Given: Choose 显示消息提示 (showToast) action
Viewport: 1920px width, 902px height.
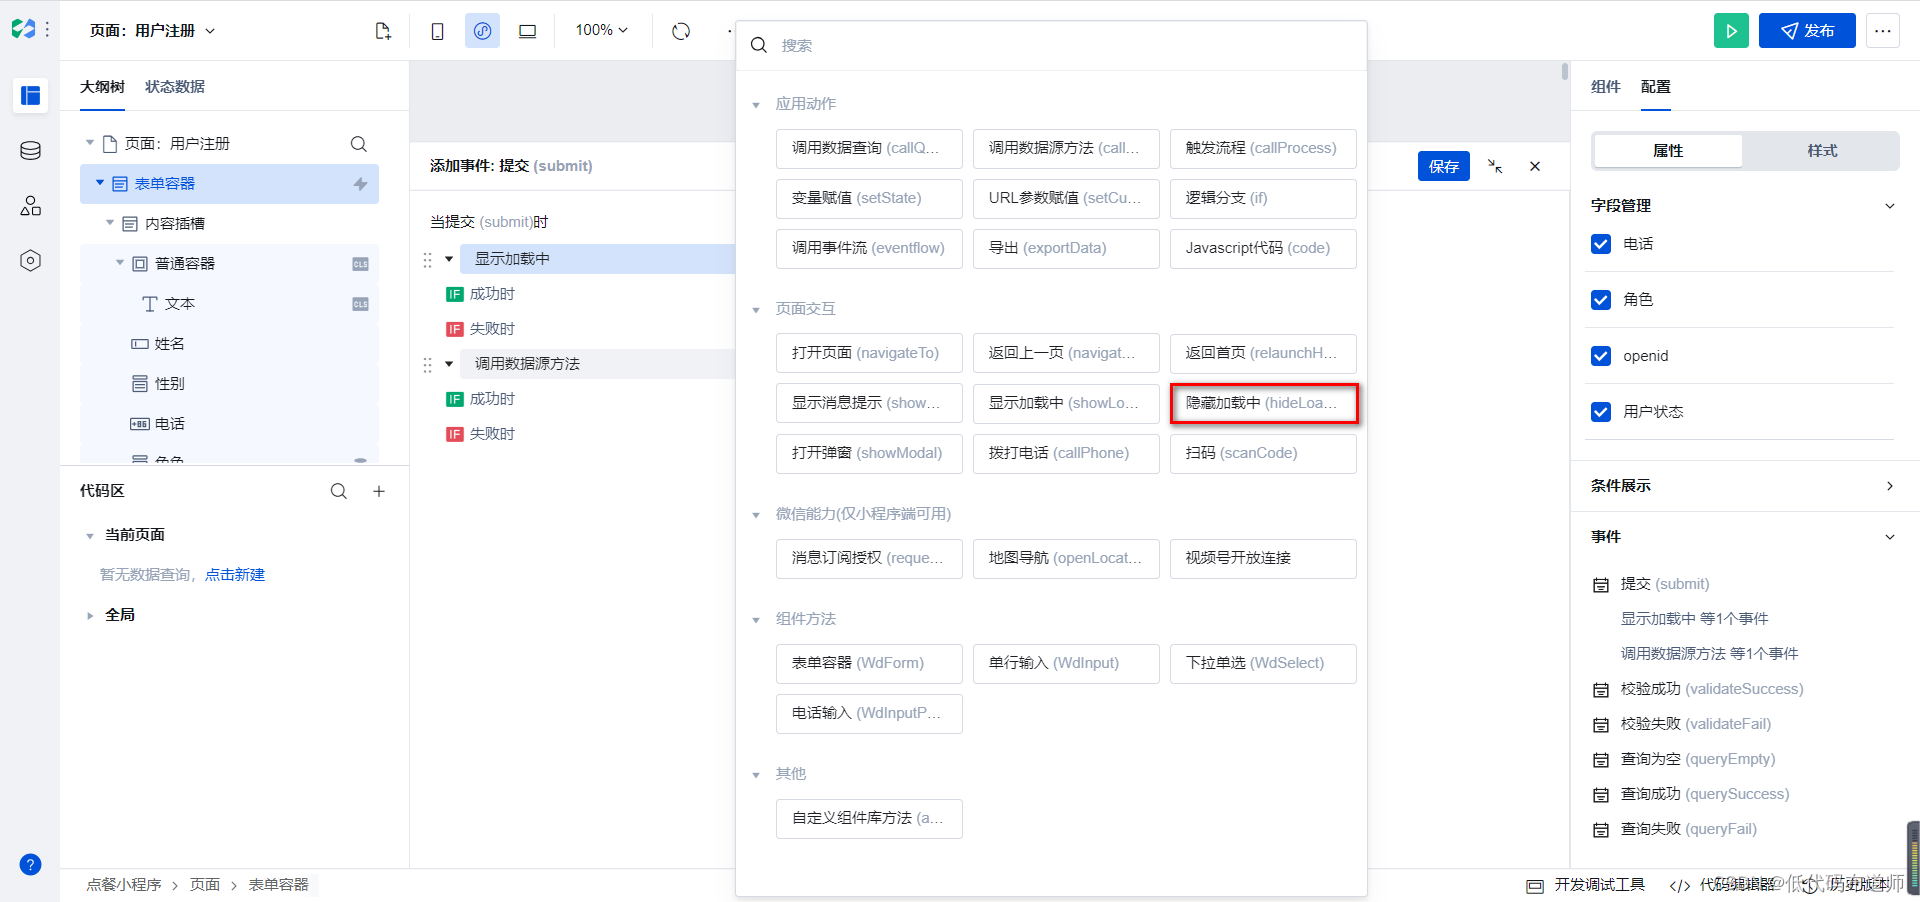Looking at the screenshot, I should point(869,403).
